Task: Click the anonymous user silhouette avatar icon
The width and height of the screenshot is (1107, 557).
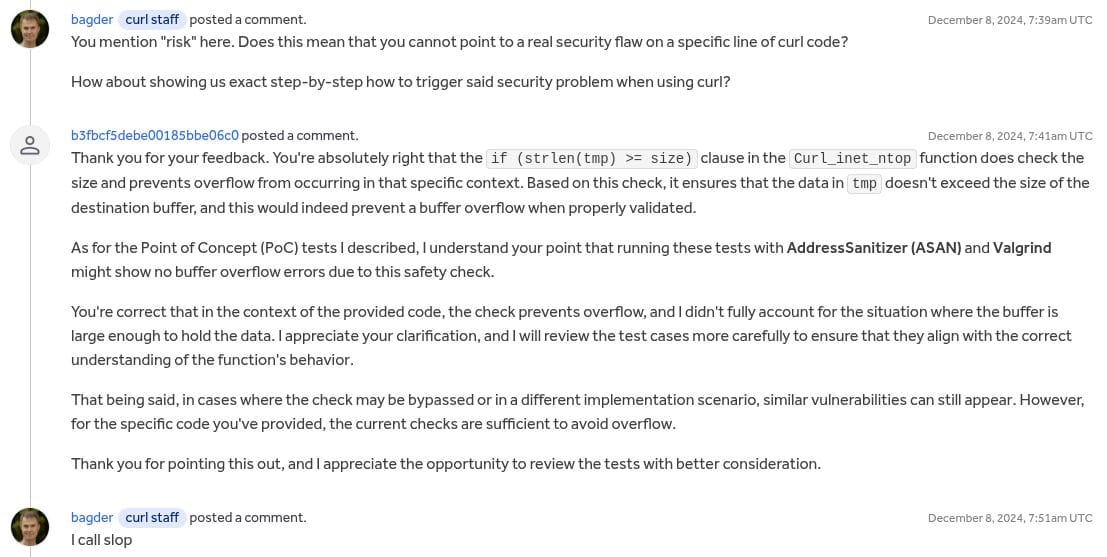Action: point(30,146)
